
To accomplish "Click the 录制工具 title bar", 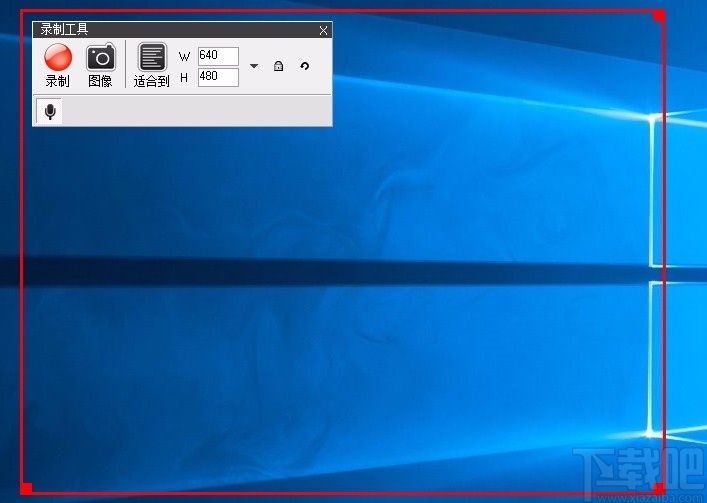I will pos(182,30).
